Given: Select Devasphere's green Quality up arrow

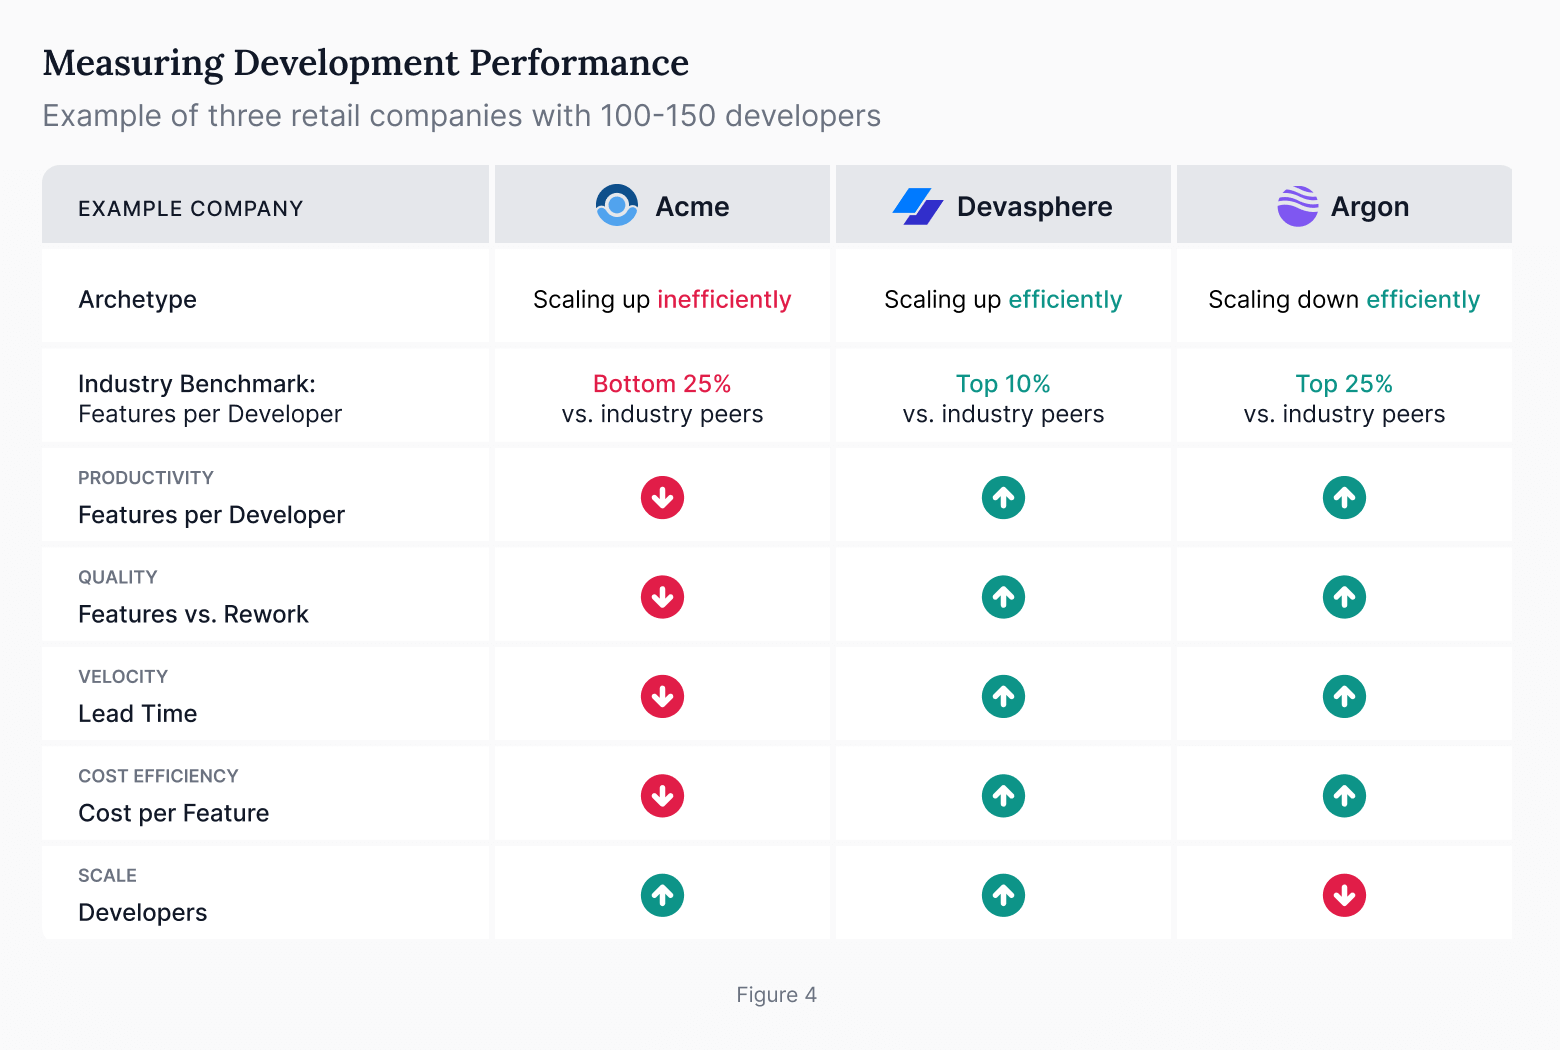Looking at the screenshot, I should (1003, 596).
